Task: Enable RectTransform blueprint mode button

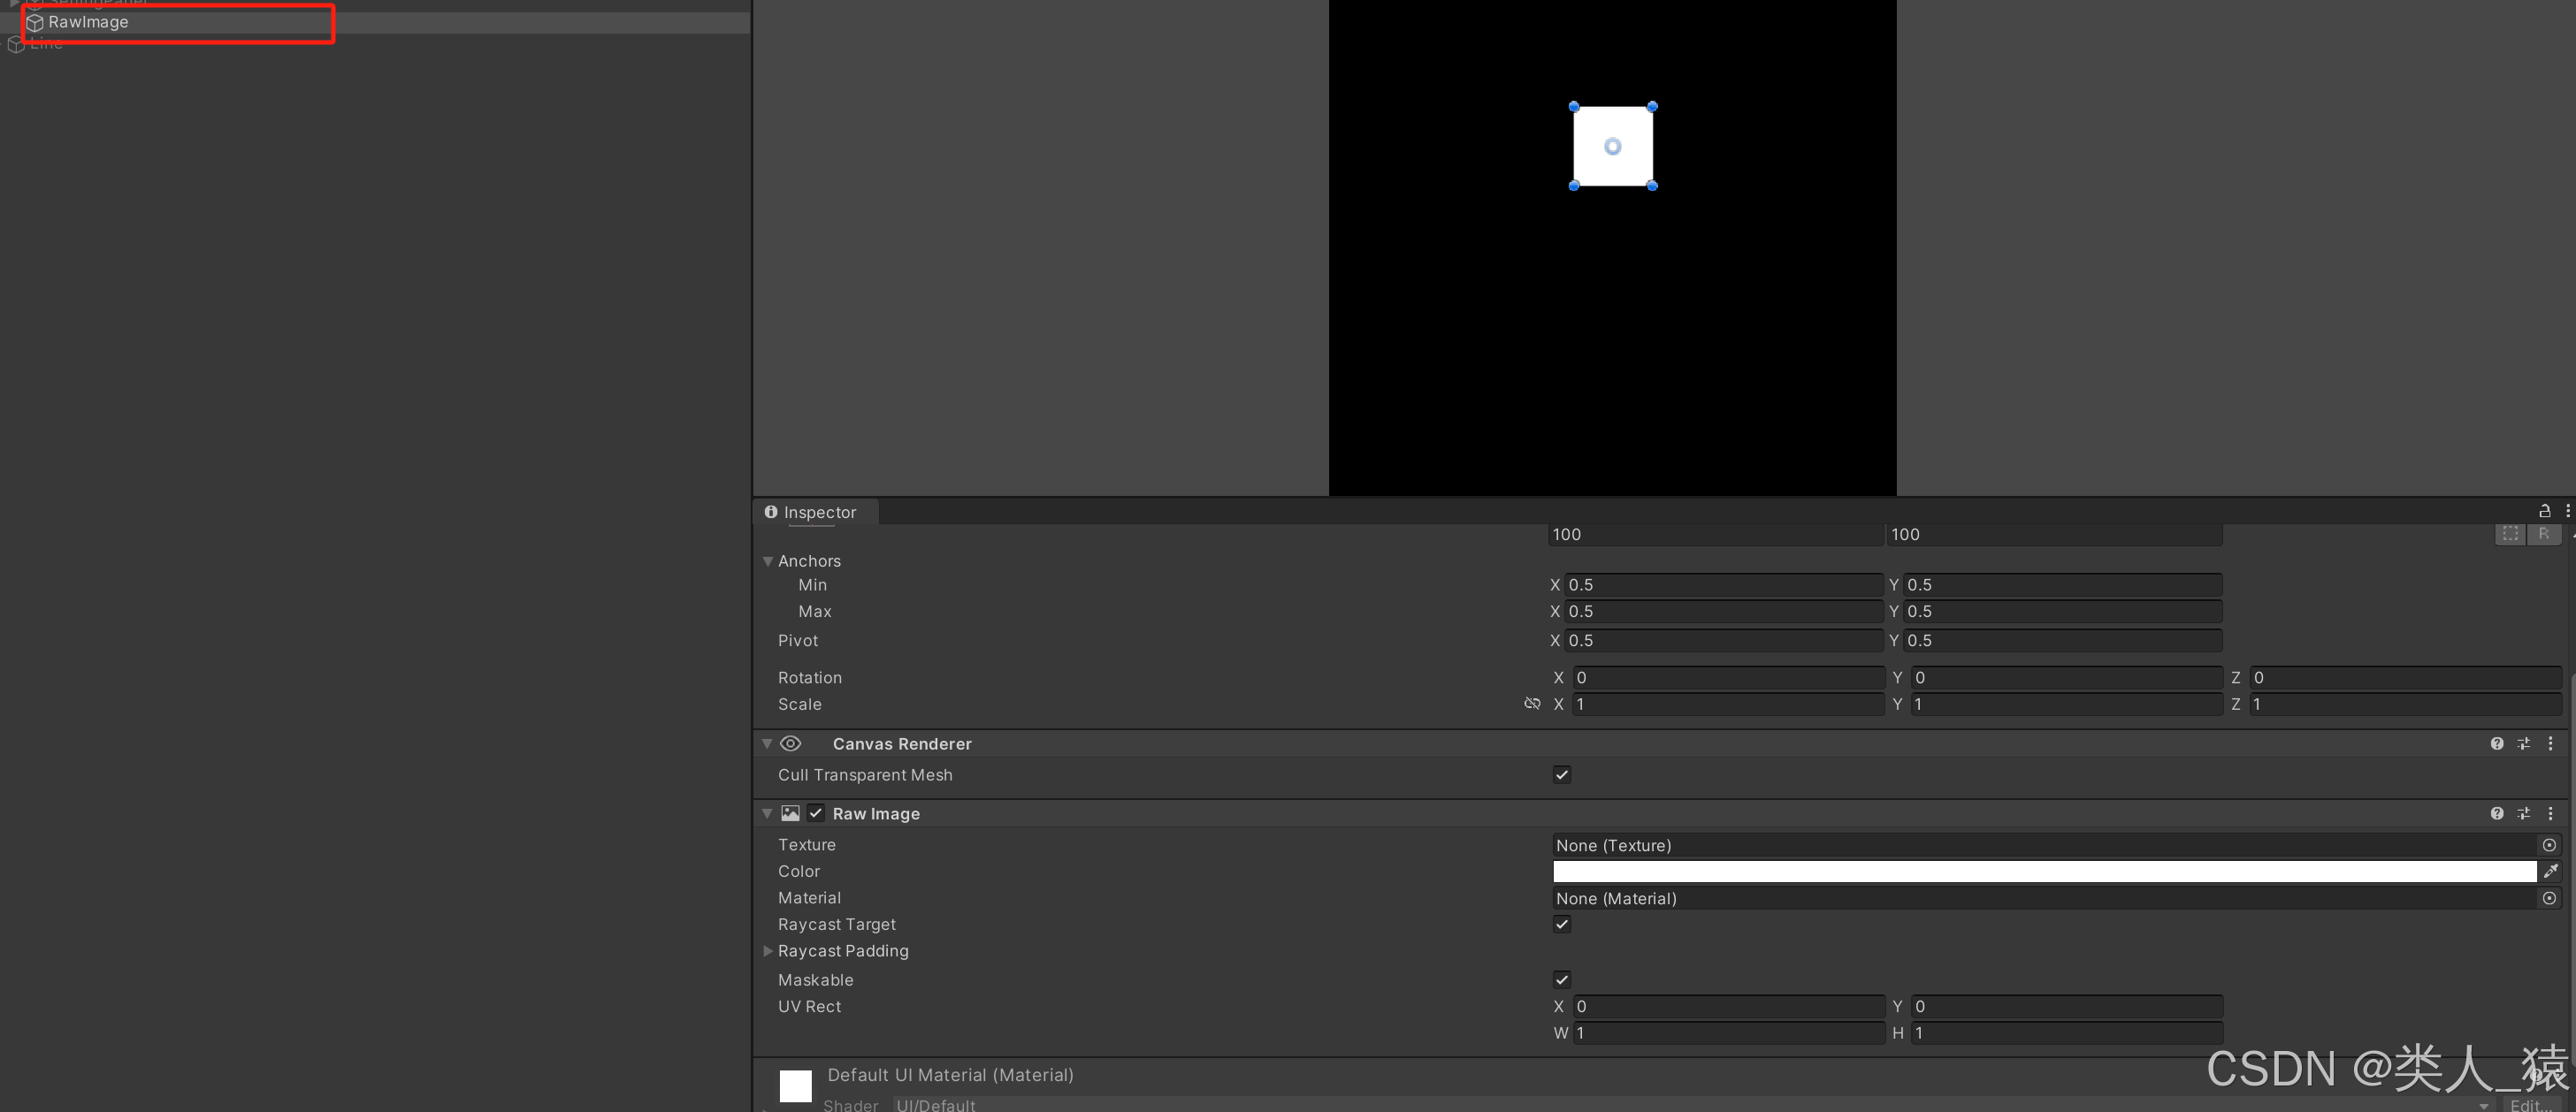Action: click(x=2510, y=534)
